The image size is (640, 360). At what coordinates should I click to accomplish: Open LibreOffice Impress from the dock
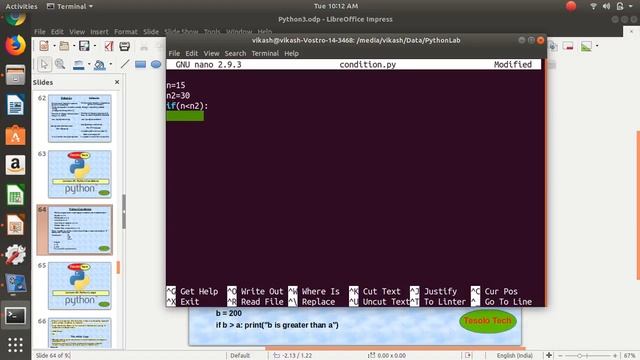(x=15, y=225)
